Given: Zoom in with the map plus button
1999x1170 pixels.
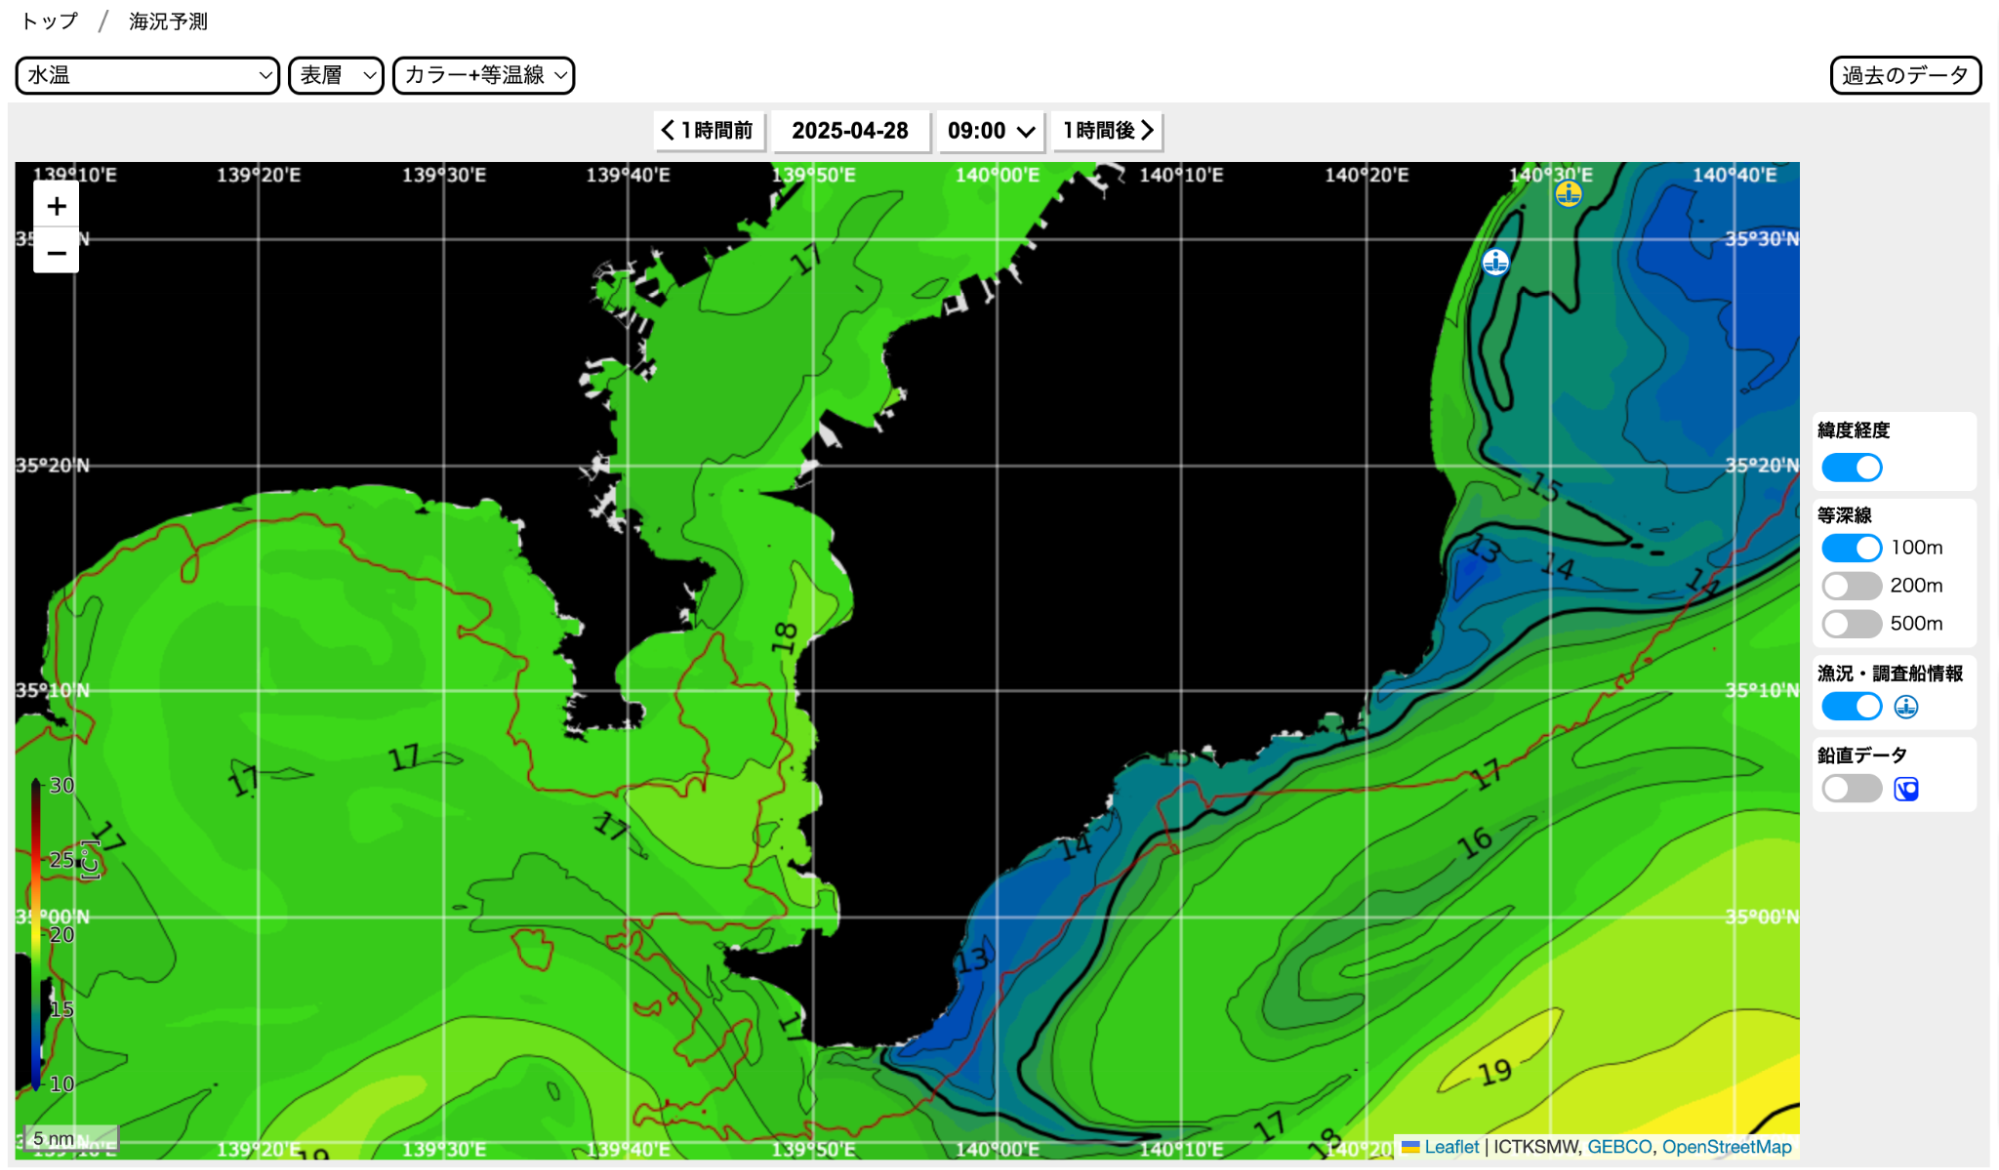Looking at the screenshot, I should pyautogui.click(x=56, y=206).
